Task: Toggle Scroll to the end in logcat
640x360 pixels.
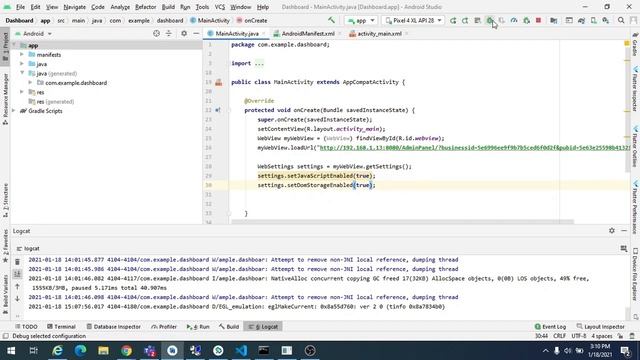Action: pos(17,274)
